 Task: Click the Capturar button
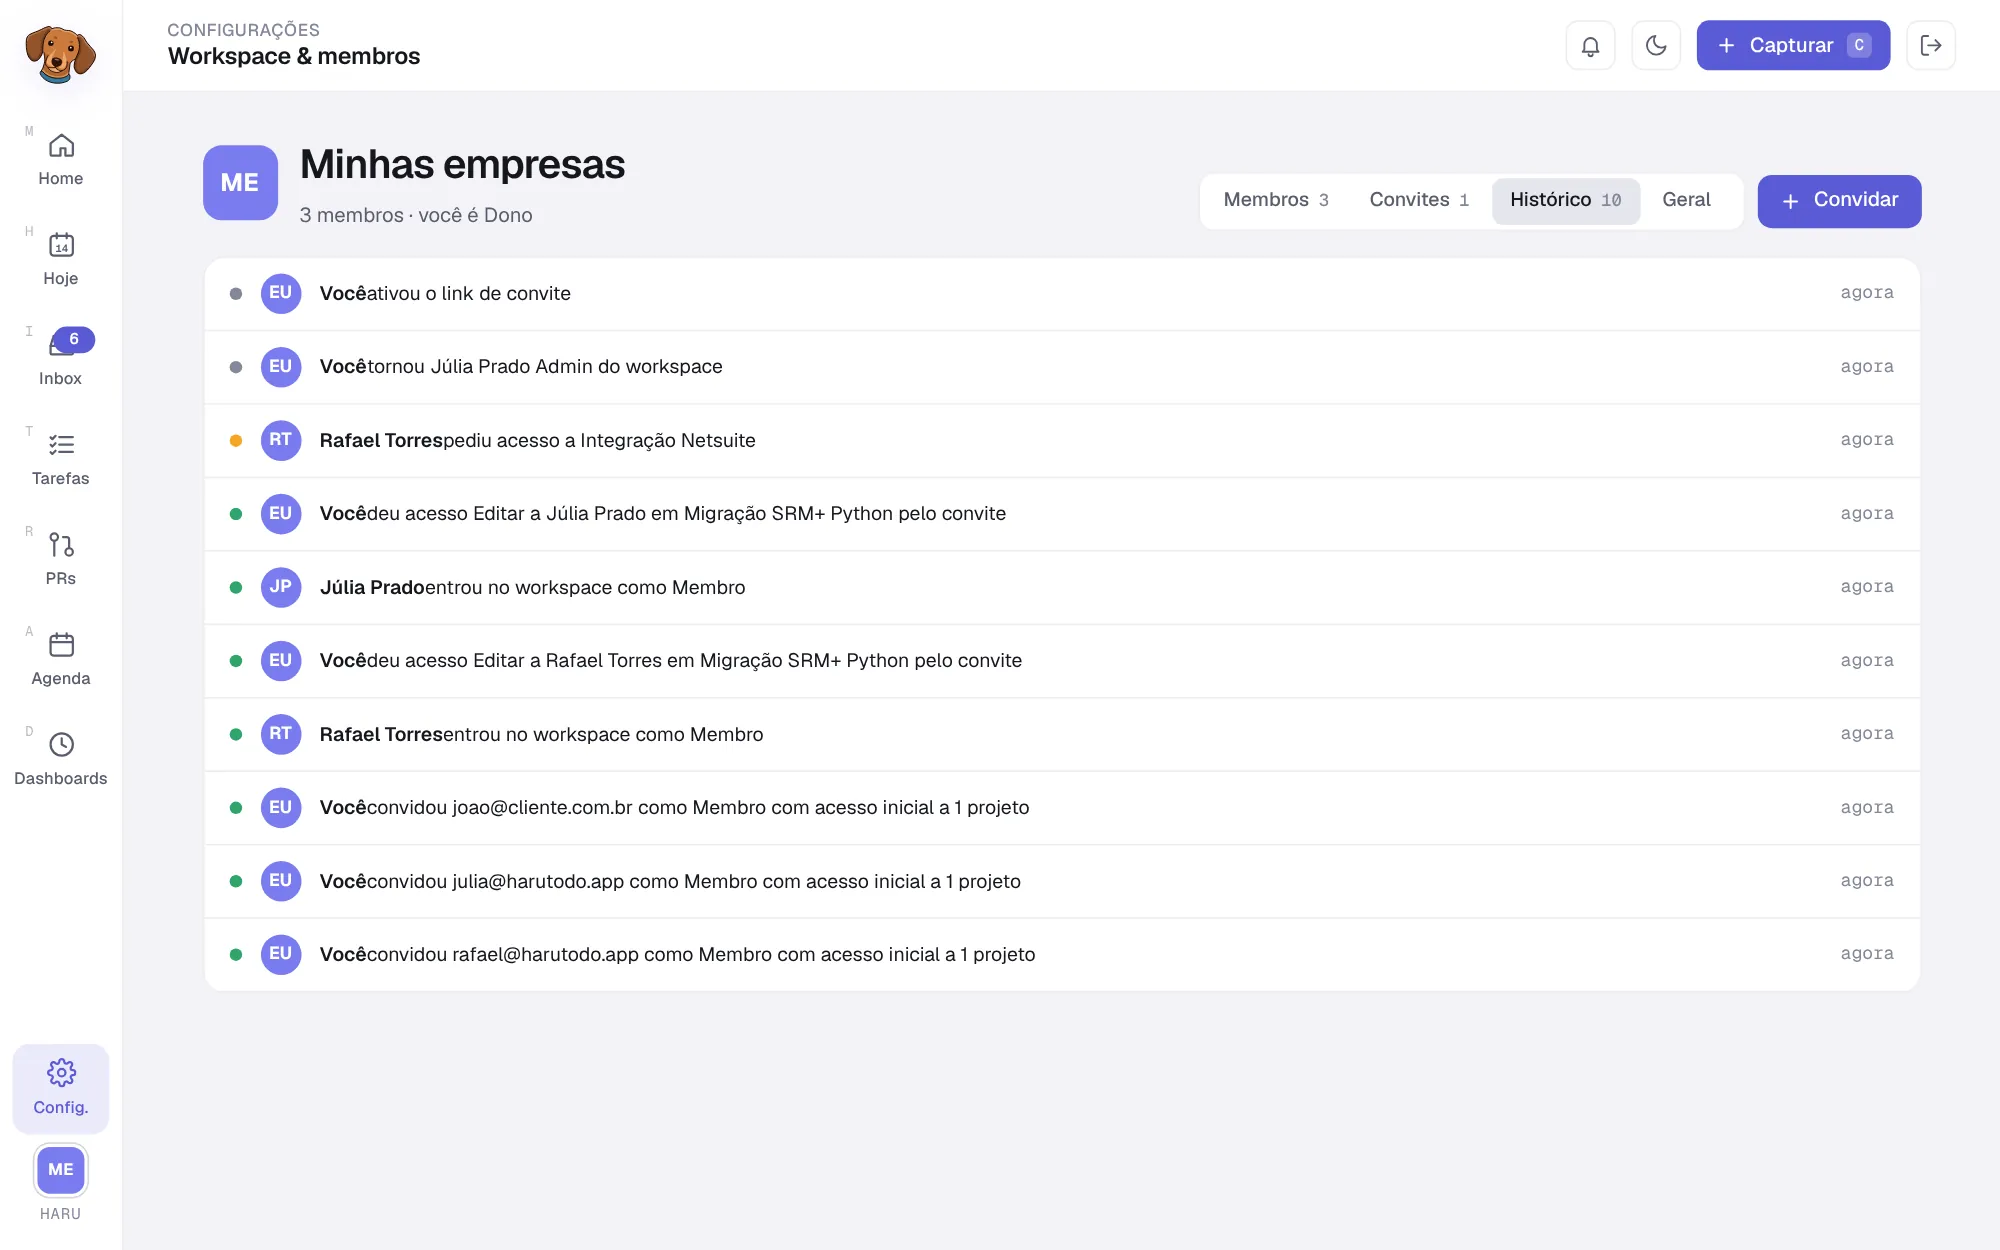point(1793,46)
